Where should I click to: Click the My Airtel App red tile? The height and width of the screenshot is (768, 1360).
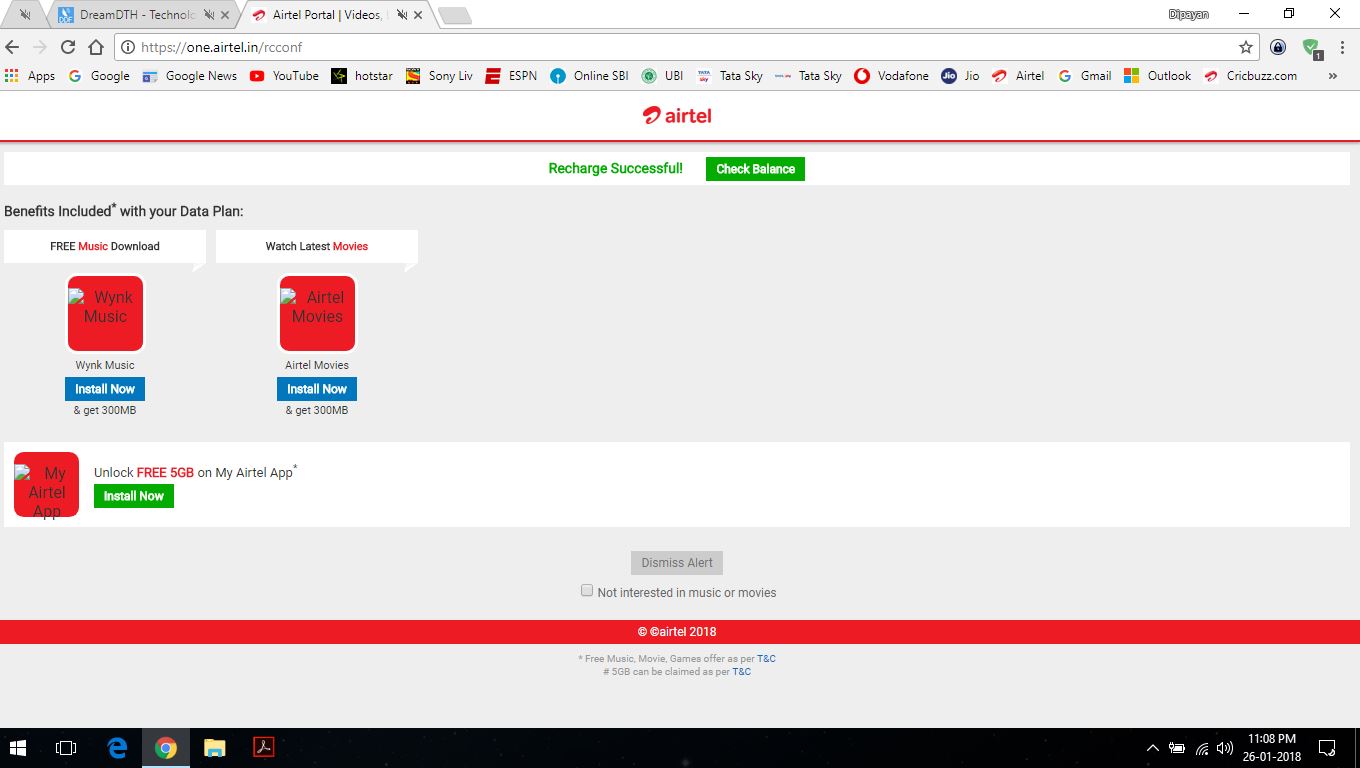coord(46,485)
